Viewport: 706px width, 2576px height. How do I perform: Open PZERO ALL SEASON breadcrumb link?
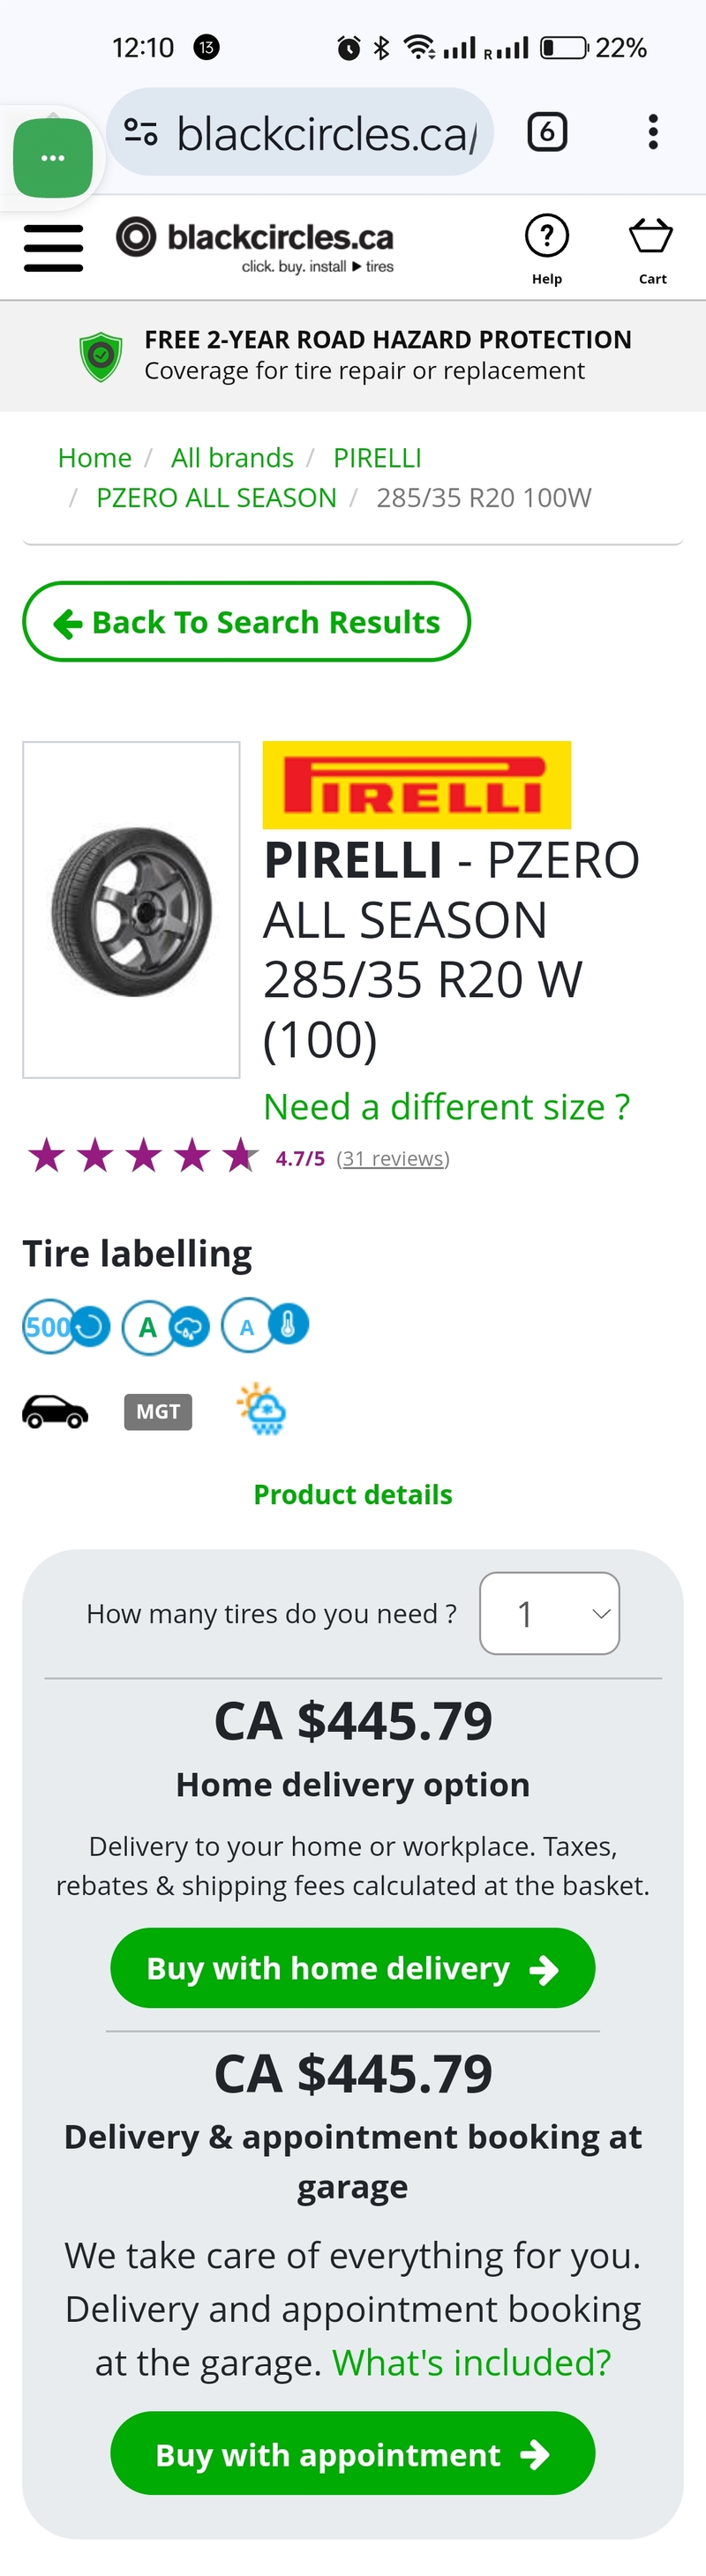click(216, 498)
